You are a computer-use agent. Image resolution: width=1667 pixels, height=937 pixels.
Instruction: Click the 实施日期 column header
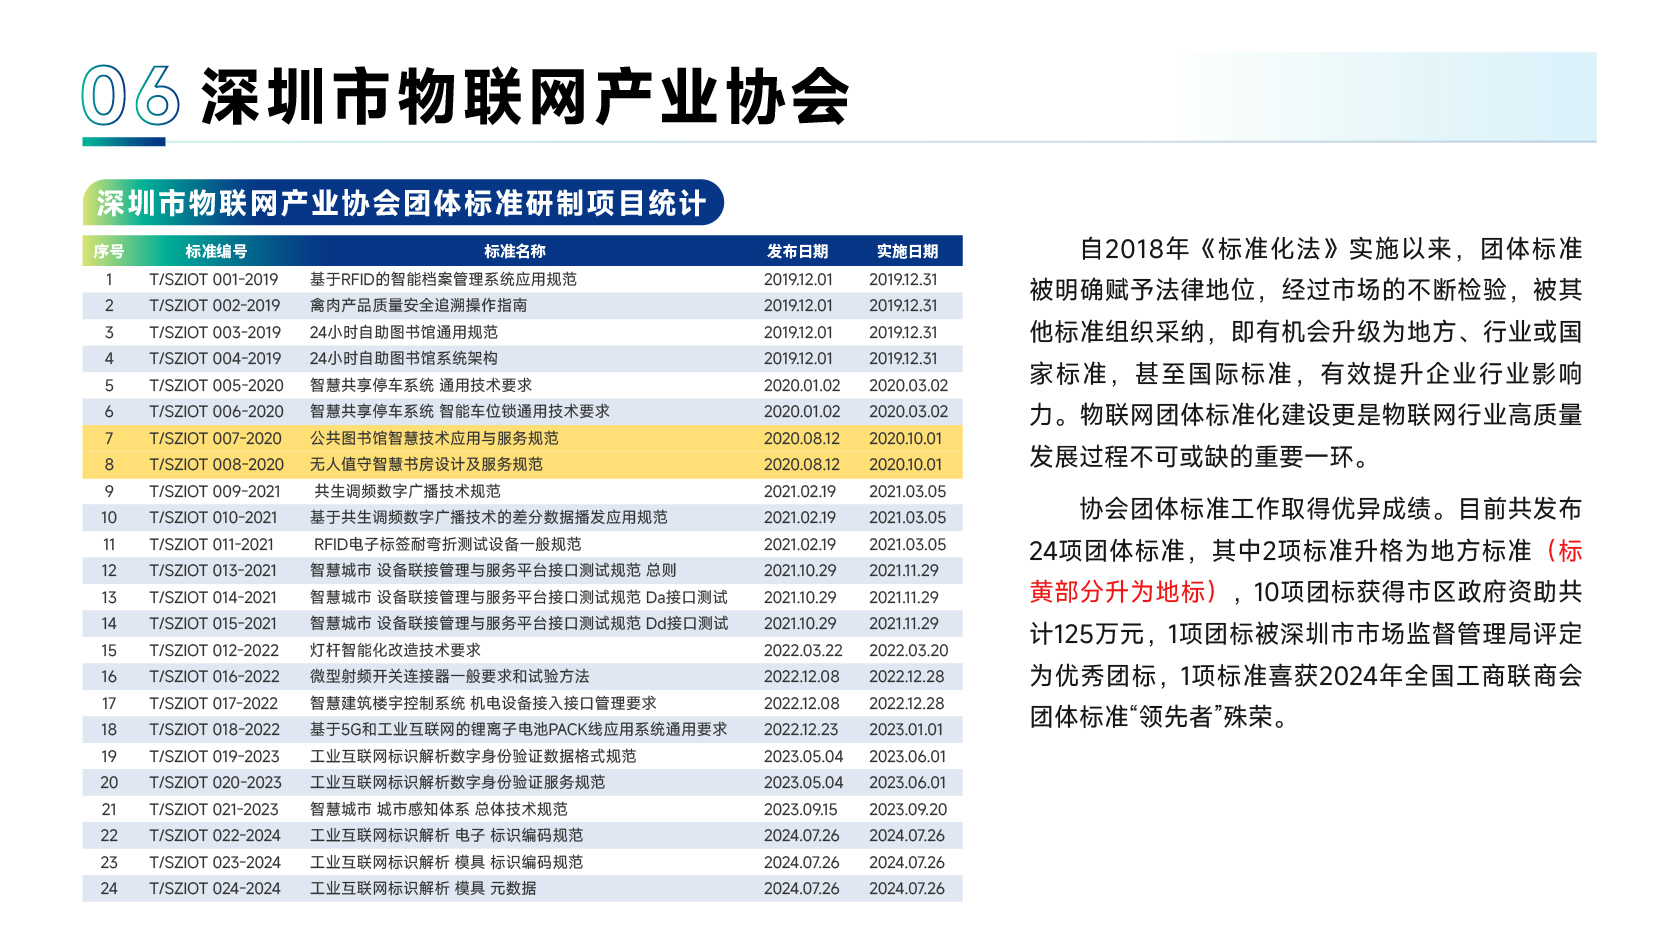pyautogui.click(x=908, y=251)
